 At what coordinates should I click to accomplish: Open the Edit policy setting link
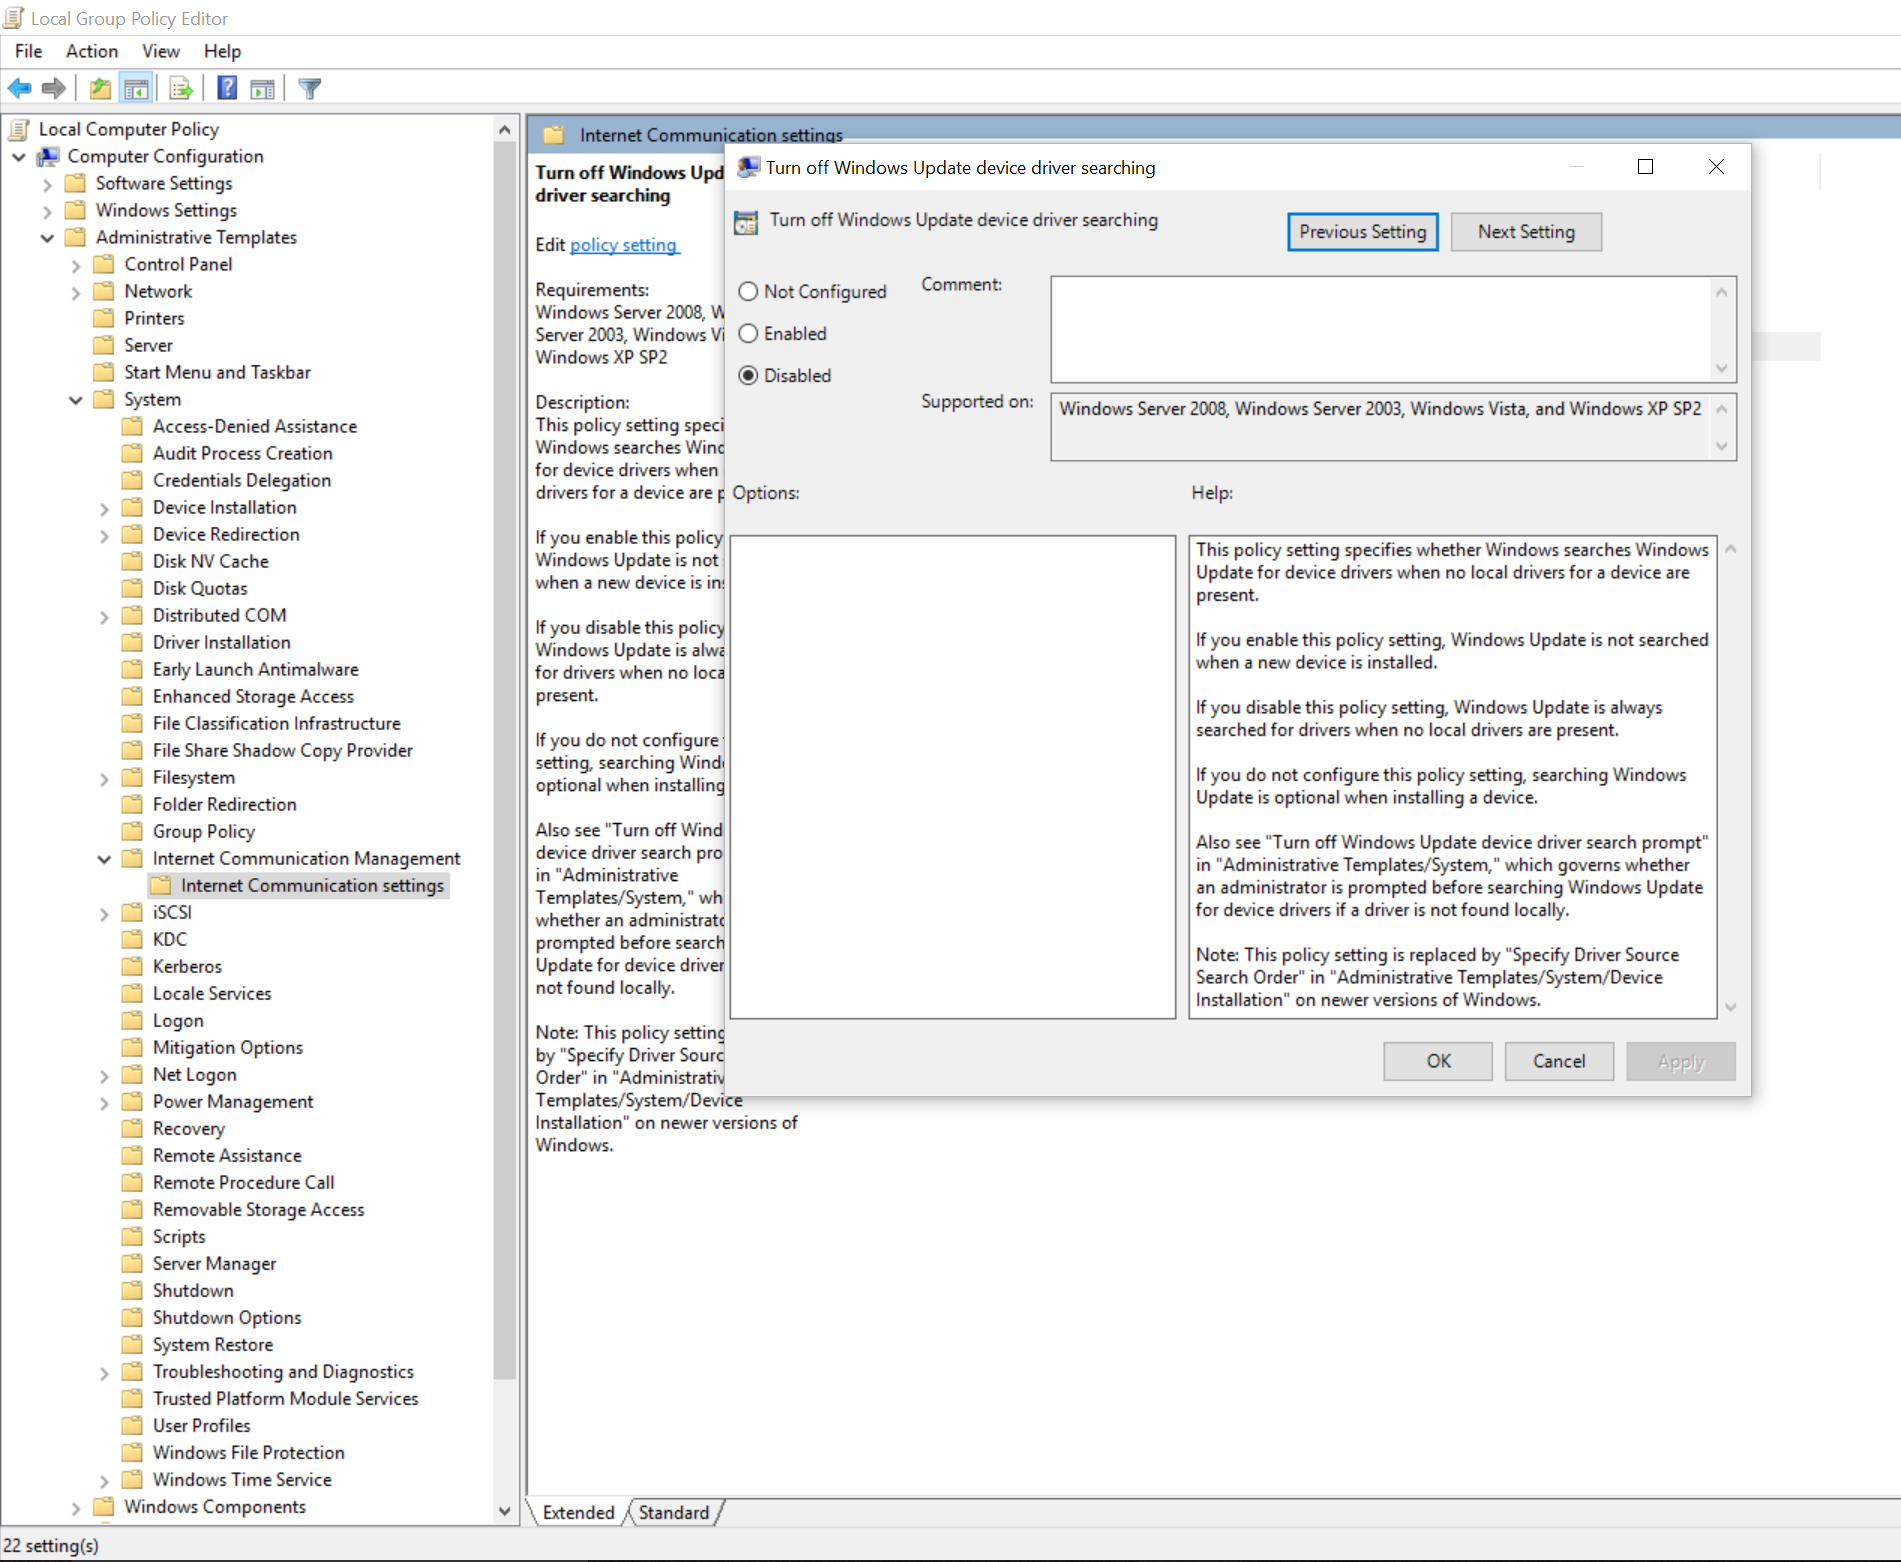point(624,245)
